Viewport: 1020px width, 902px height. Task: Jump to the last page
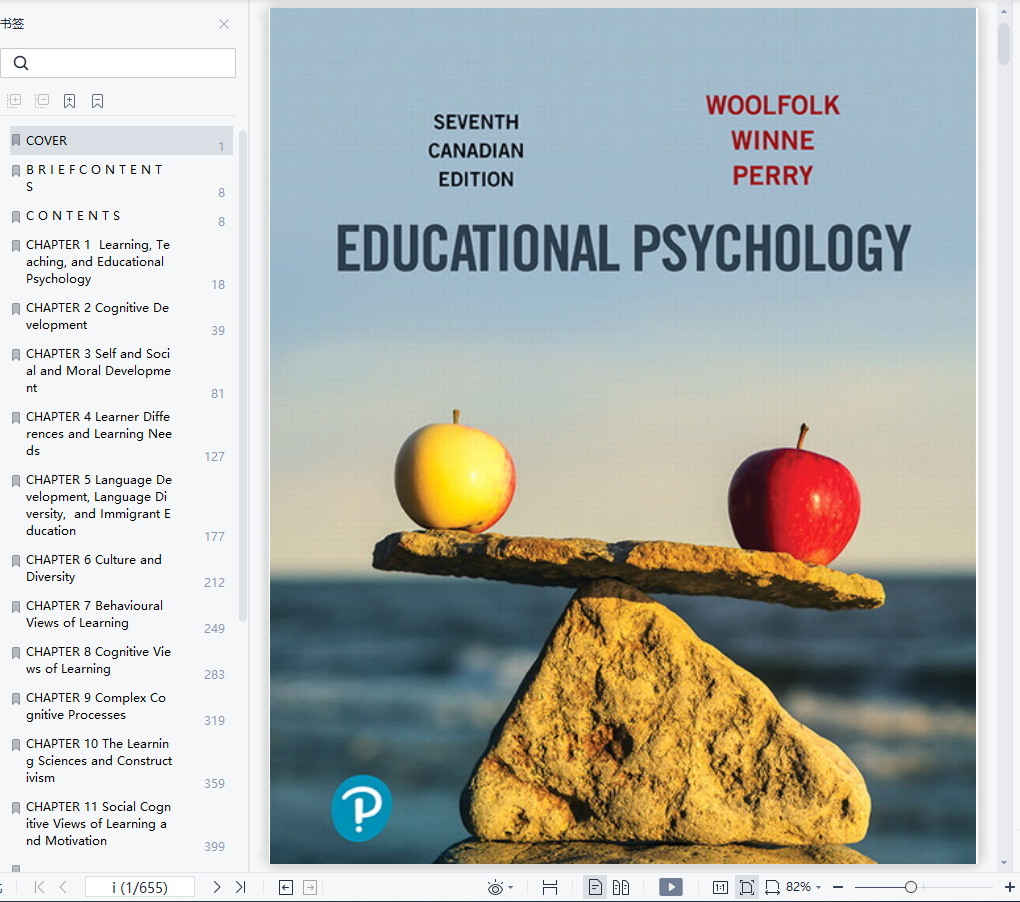(241, 887)
